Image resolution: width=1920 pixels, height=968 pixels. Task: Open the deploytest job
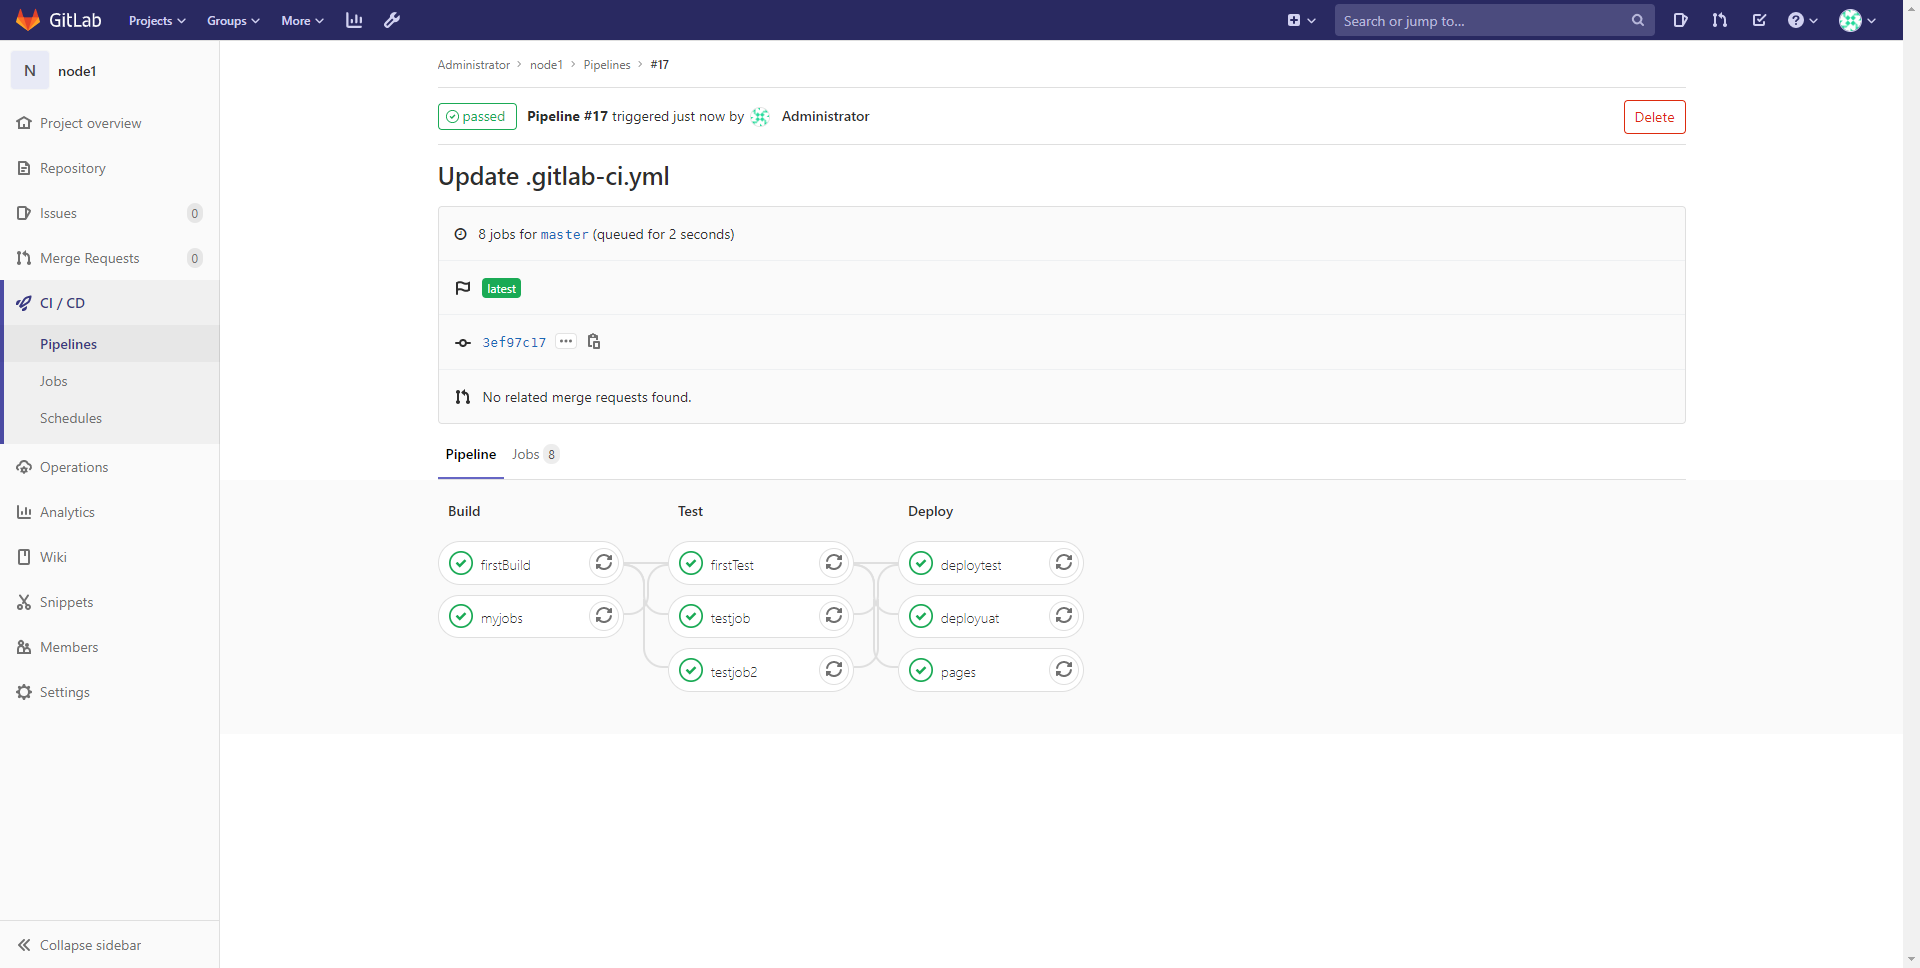tap(973, 564)
